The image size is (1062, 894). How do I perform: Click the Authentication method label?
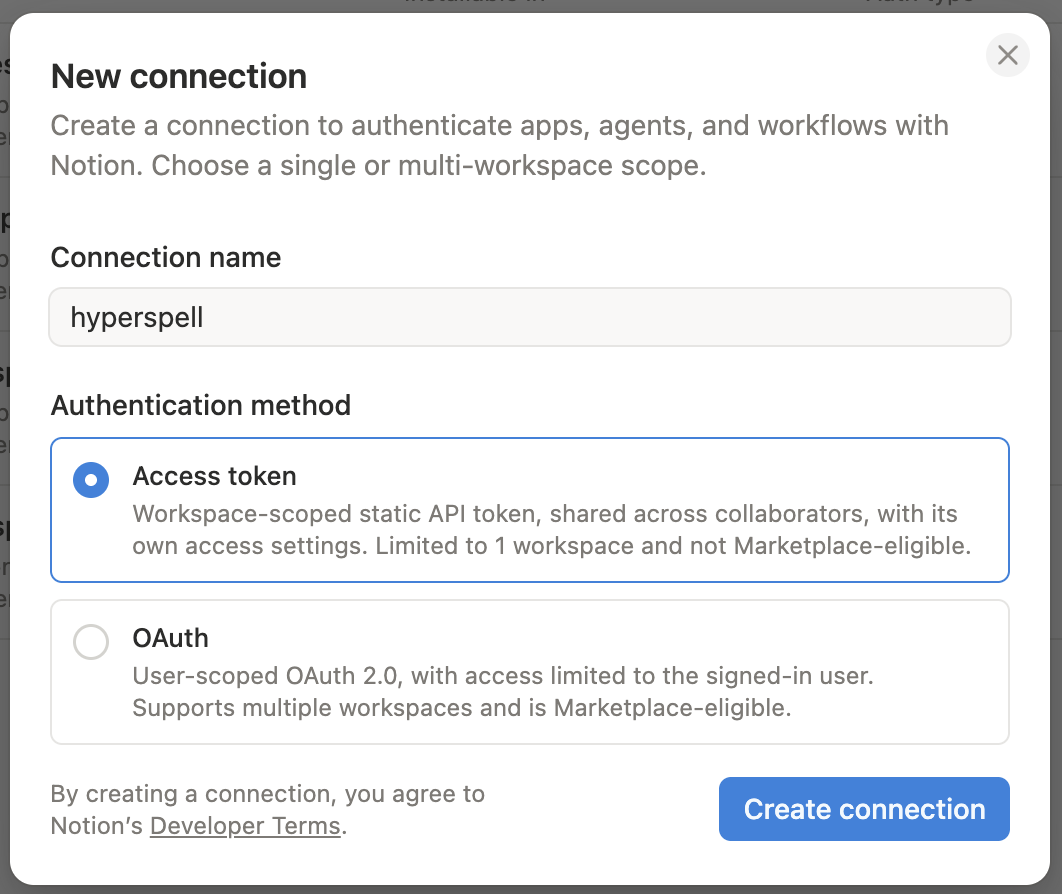[x=200, y=405]
